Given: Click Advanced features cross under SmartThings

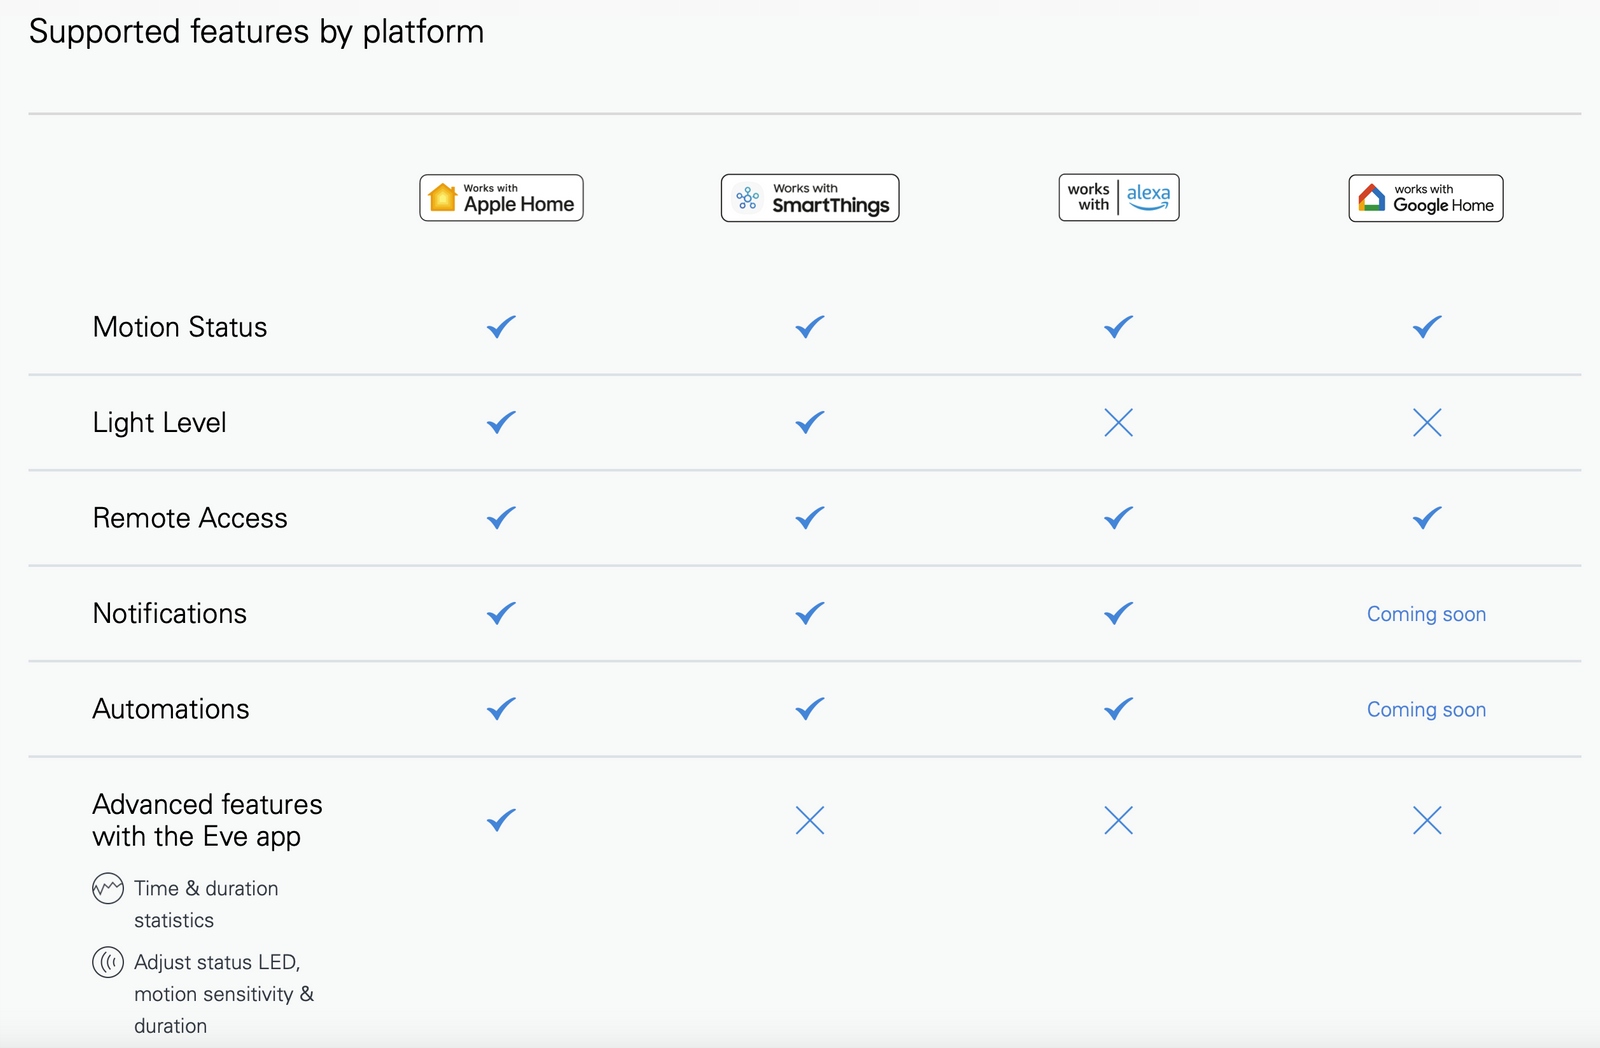Looking at the screenshot, I should 810,821.
